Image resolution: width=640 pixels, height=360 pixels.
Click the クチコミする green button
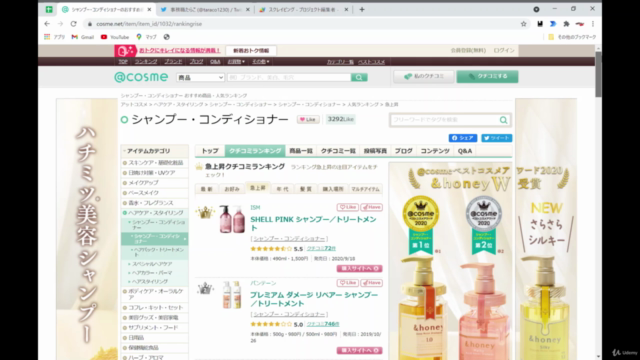click(487, 76)
